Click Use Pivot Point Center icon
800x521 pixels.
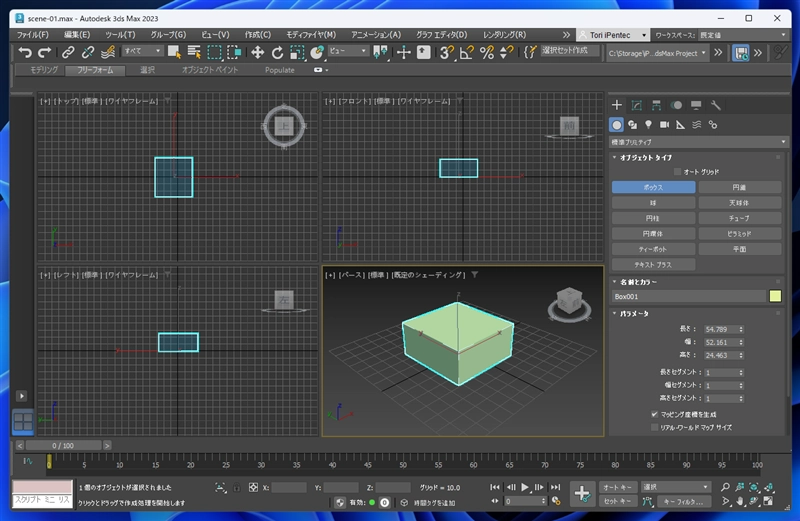click(x=380, y=52)
